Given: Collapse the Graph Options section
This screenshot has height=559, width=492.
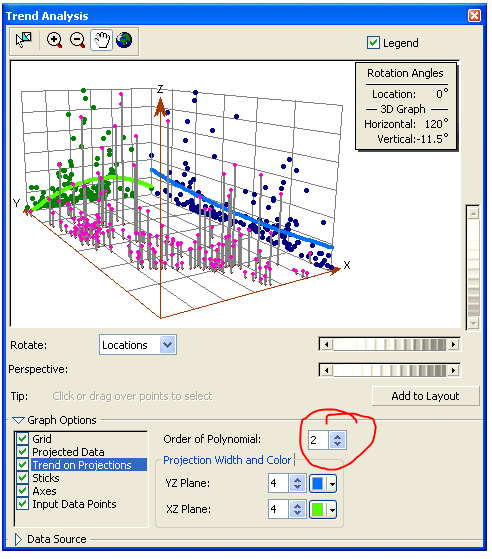Looking at the screenshot, I should pyautogui.click(x=18, y=420).
